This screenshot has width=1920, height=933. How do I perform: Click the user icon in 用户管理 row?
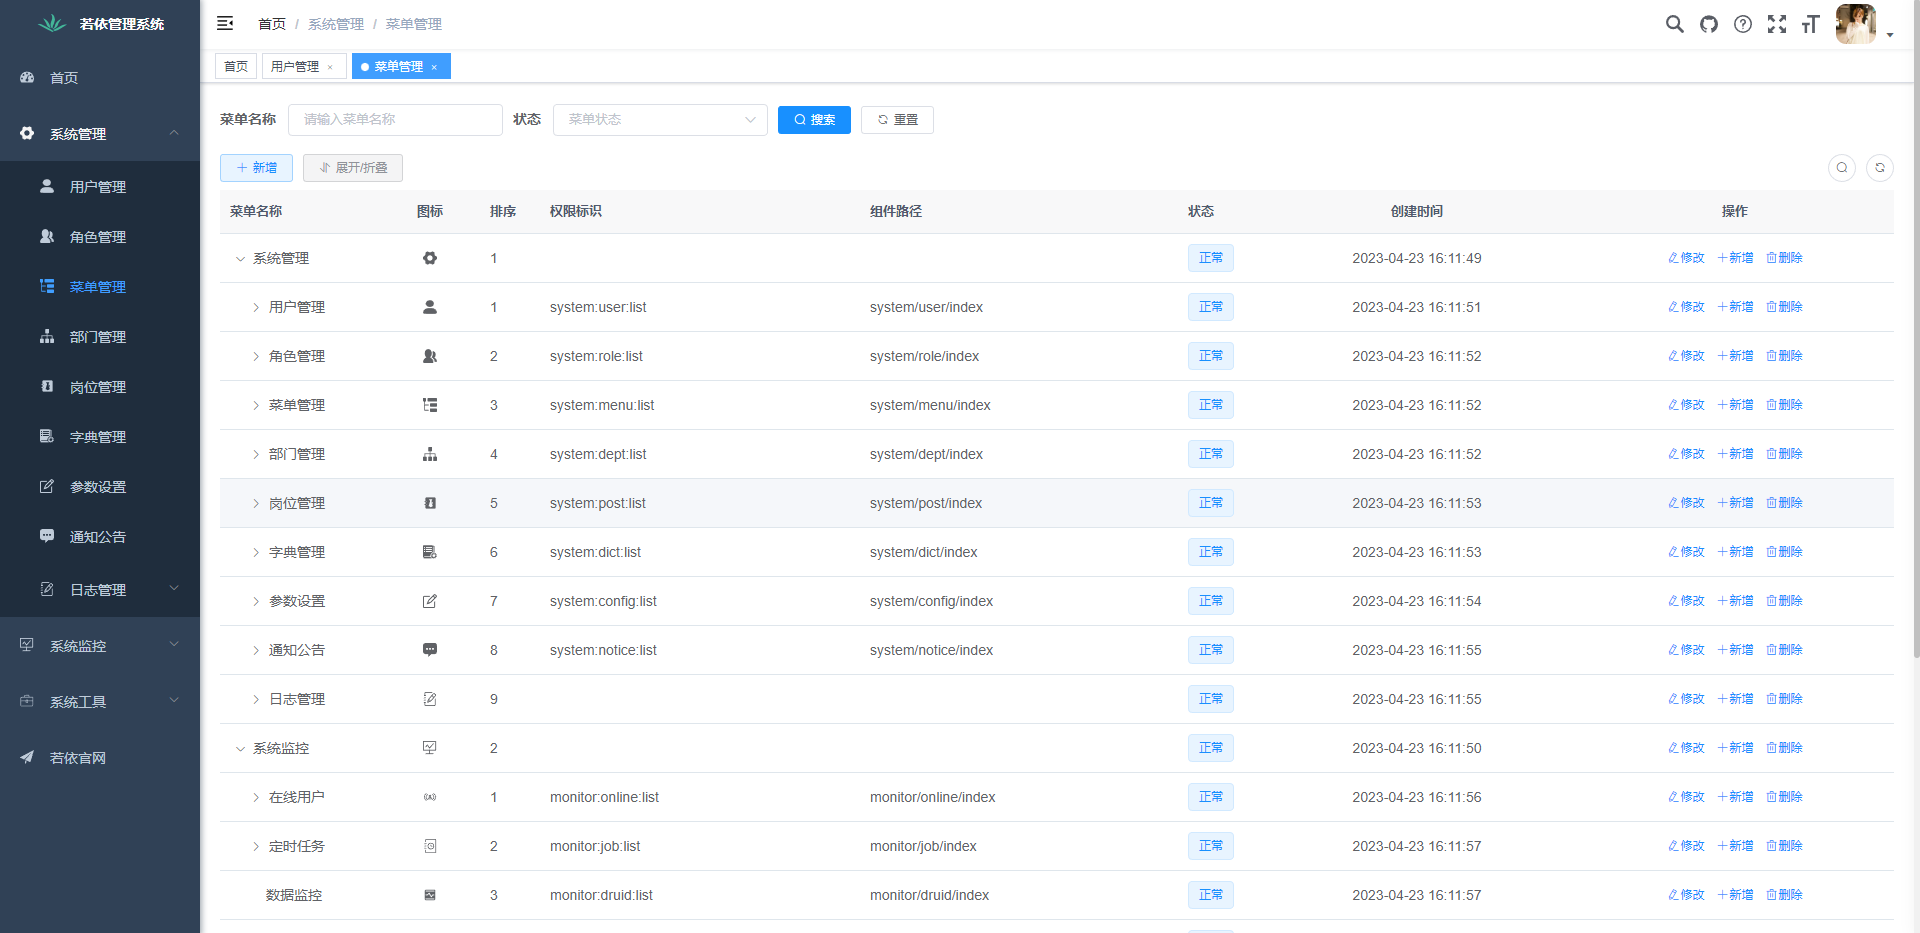[430, 307]
